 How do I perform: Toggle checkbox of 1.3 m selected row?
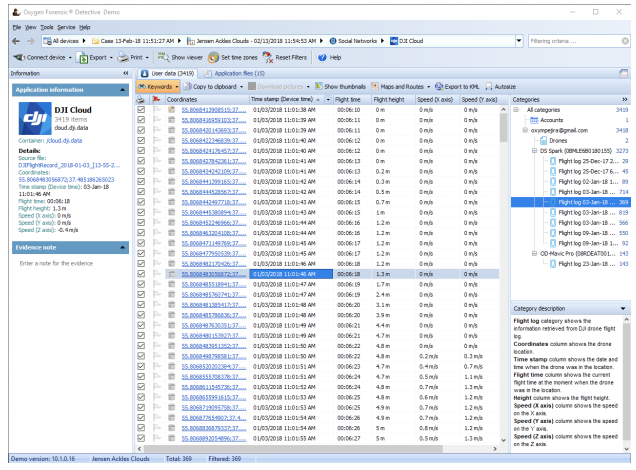141,274
